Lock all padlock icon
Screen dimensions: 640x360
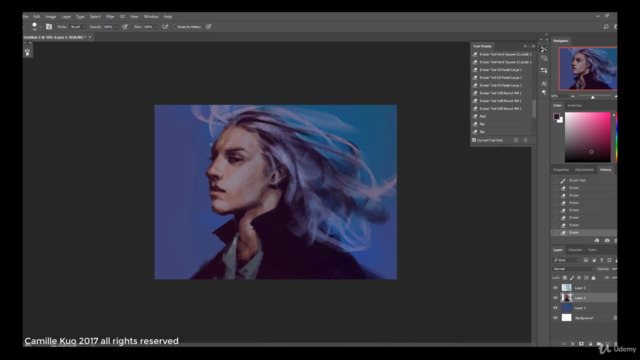[x=593, y=278]
